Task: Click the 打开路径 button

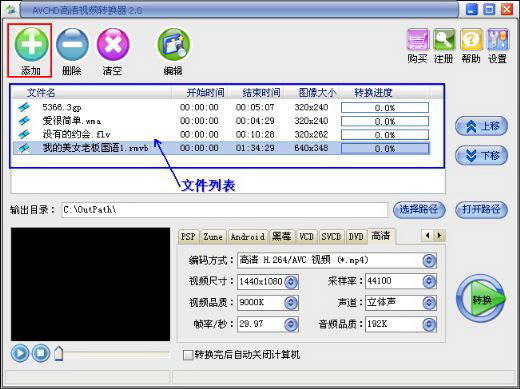Action: (x=482, y=210)
